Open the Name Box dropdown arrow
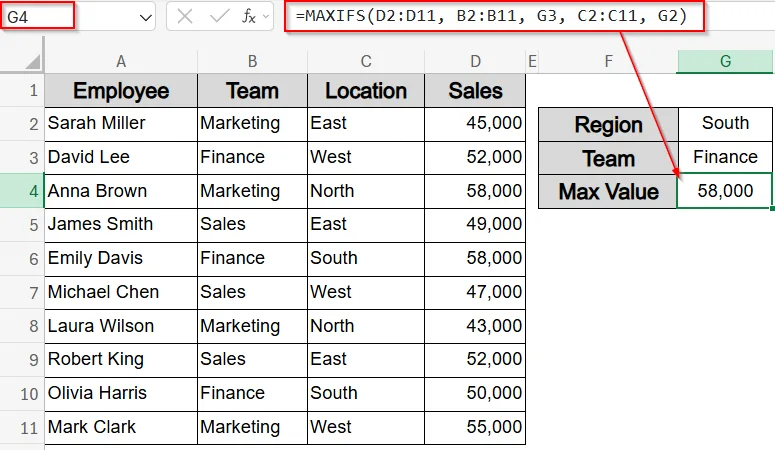Viewport: 775px width, 450px height. (145, 18)
